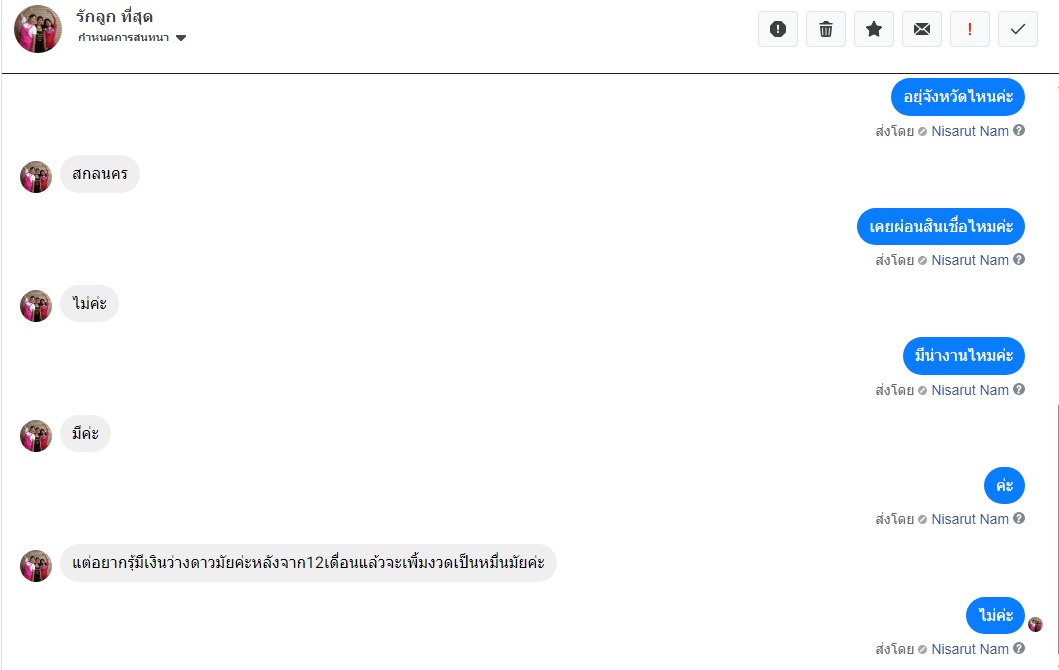Flag conversation with red exclamation icon
This screenshot has height=670, width=1059.
pos(970,29)
